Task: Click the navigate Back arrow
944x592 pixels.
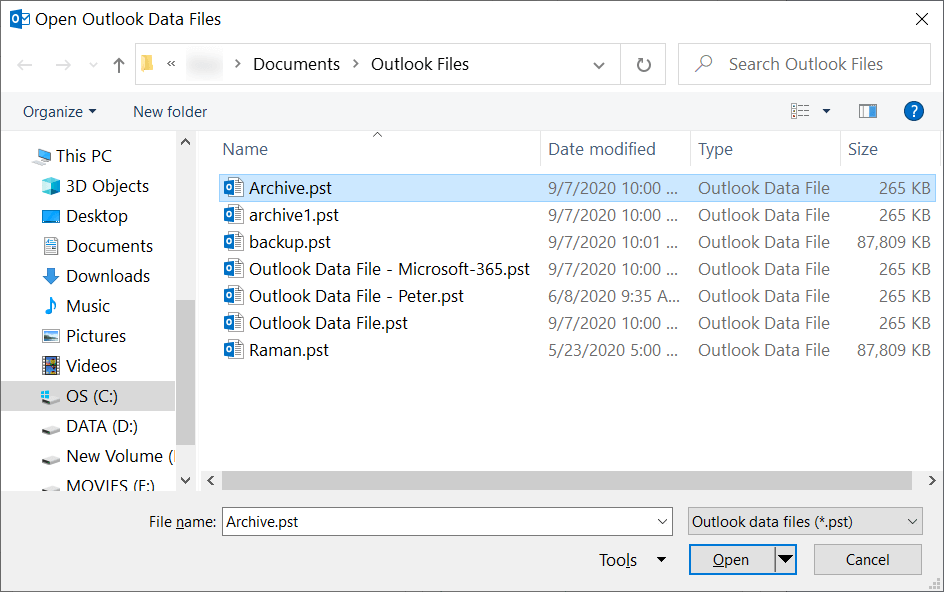Action: click(x=24, y=63)
